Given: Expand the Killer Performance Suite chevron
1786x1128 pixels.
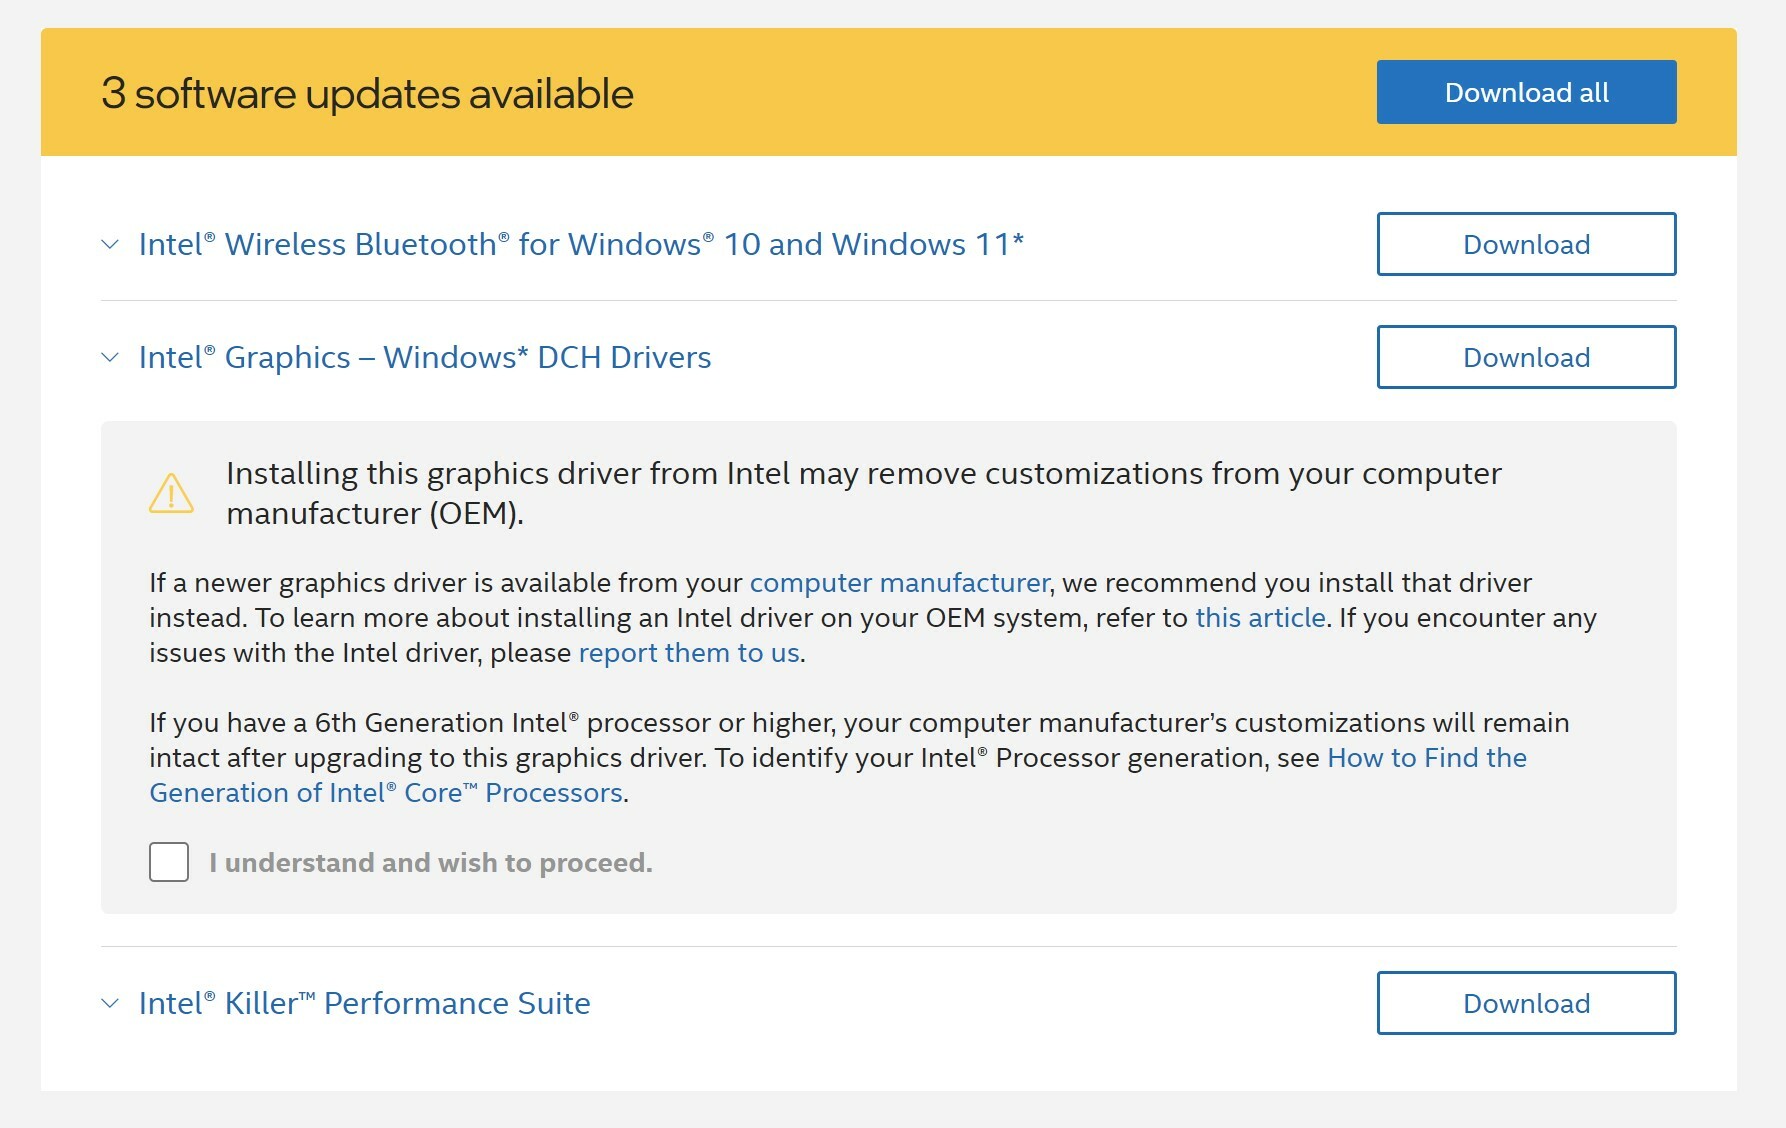Looking at the screenshot, I should pos(110,1003).
